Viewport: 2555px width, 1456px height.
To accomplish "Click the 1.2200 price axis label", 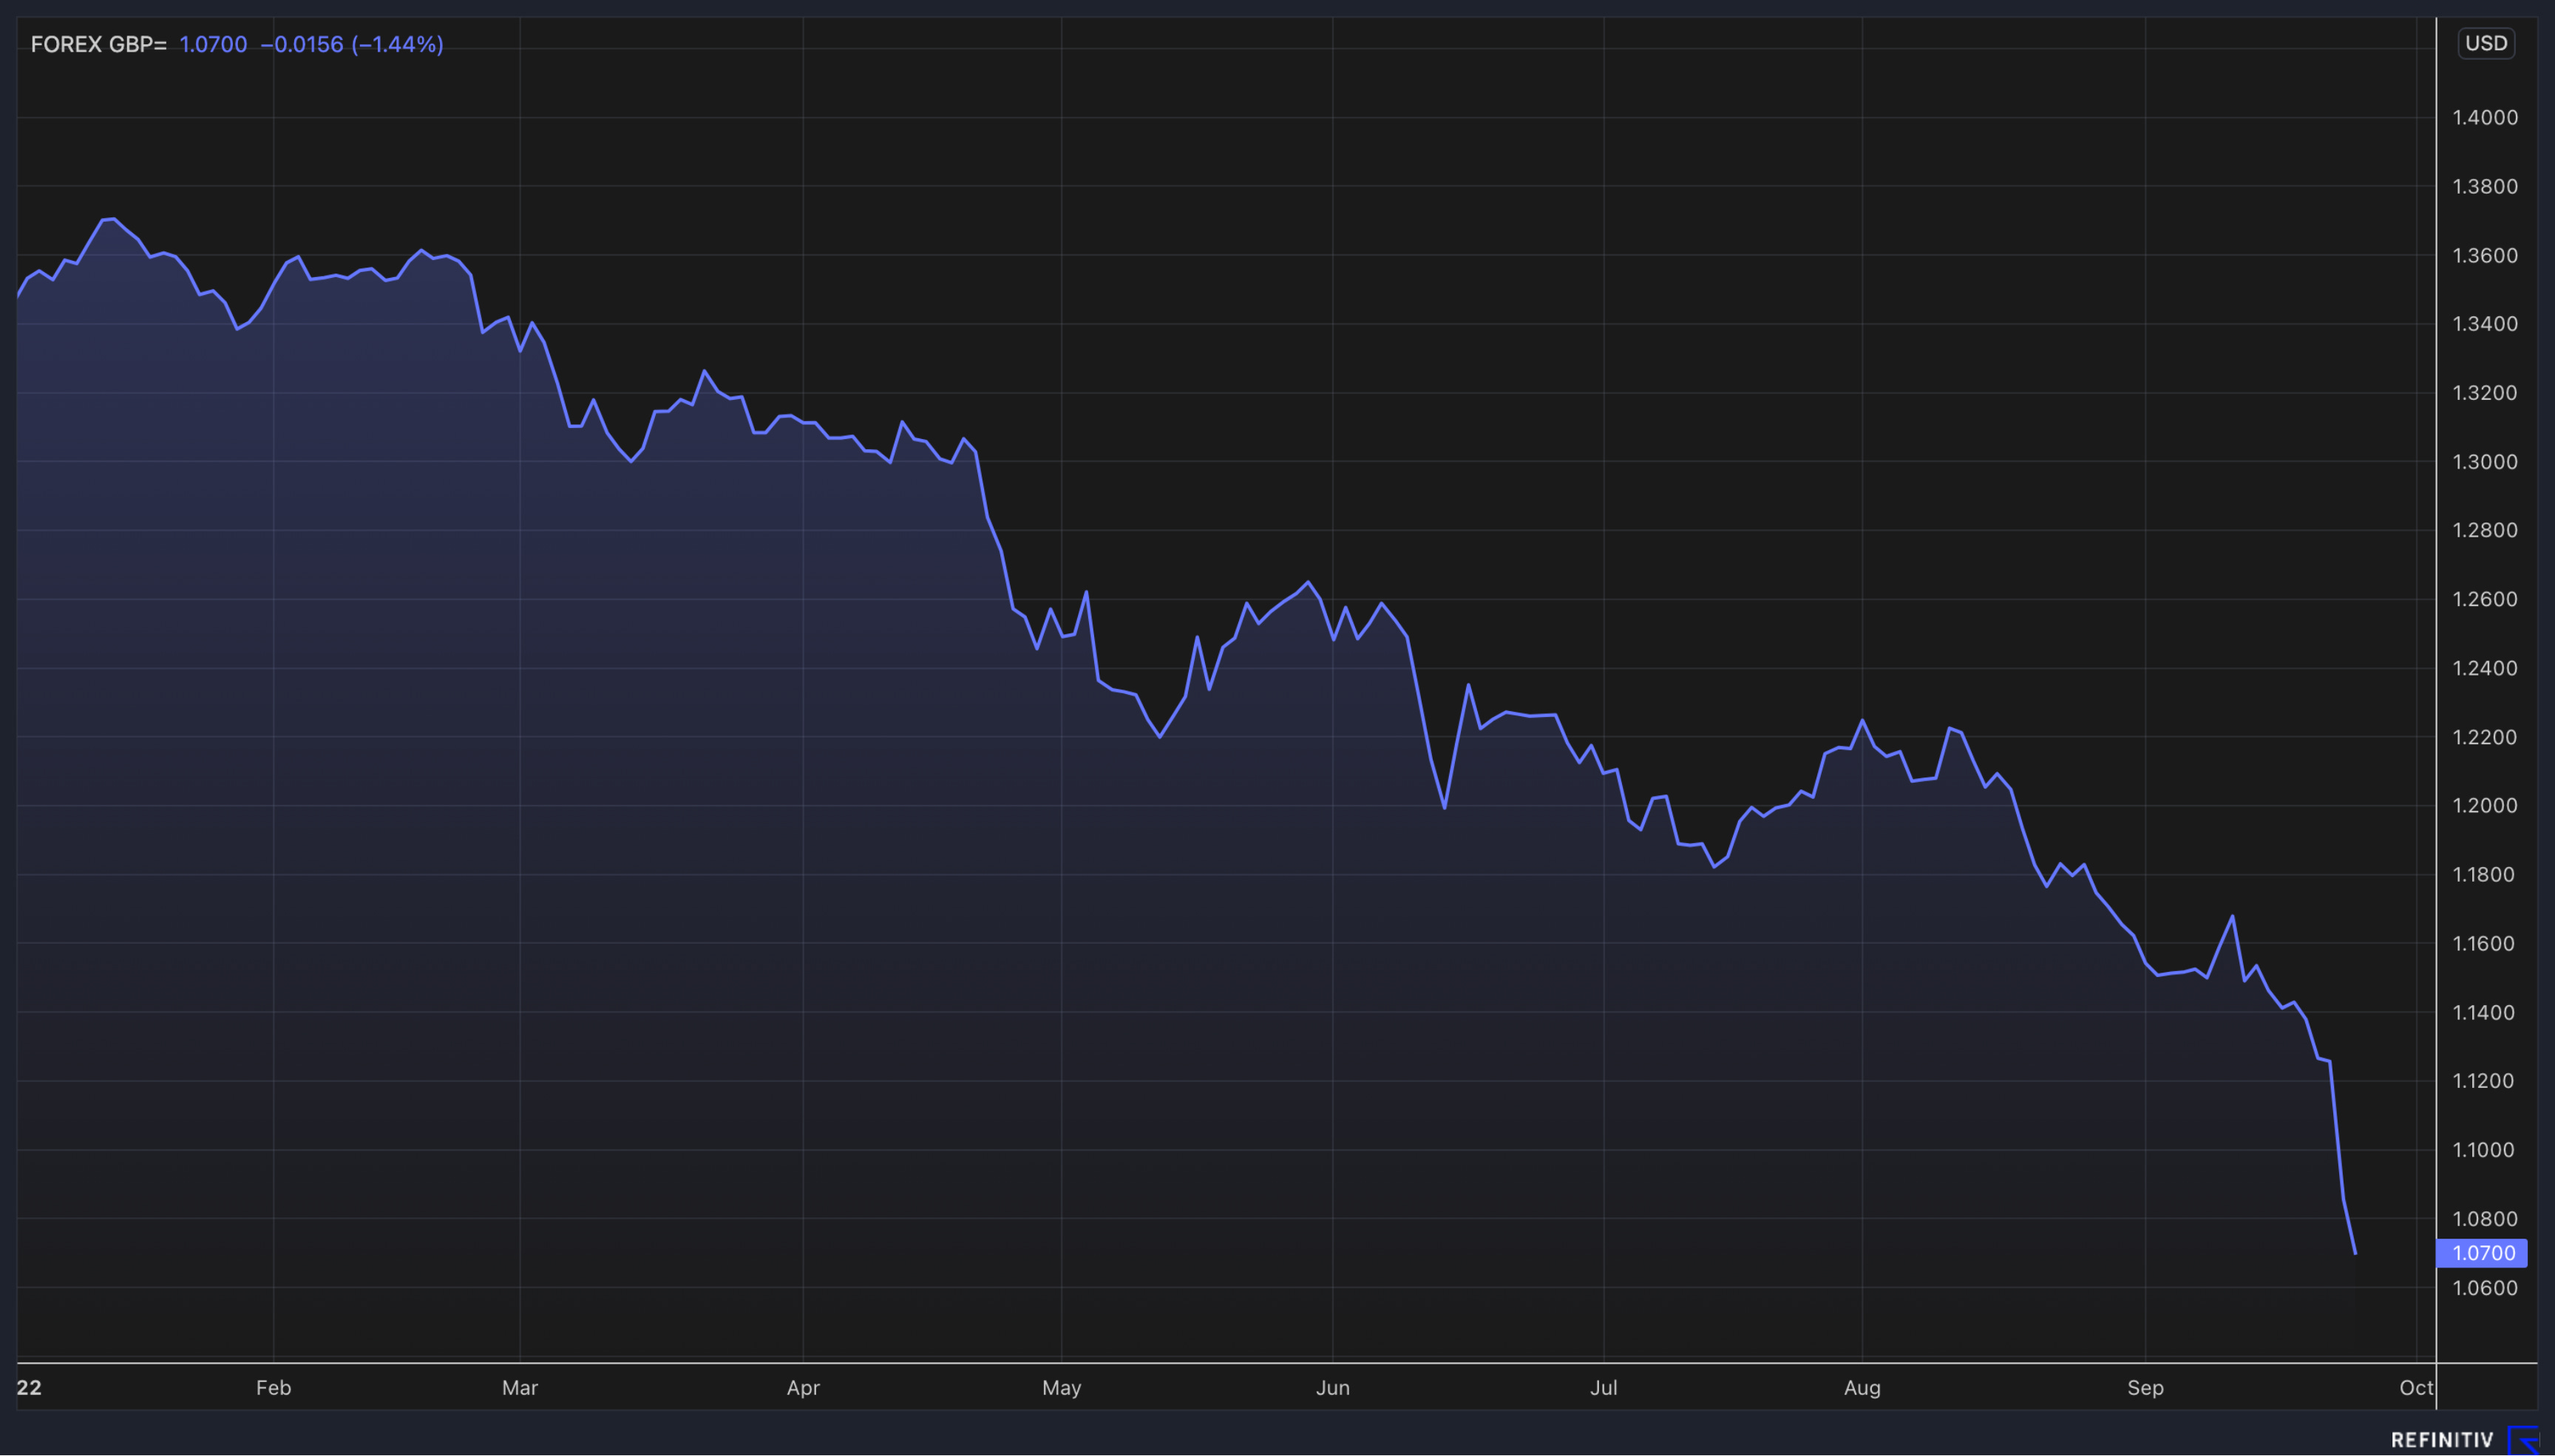I will pyautogui.click(x=2484, y=736).
